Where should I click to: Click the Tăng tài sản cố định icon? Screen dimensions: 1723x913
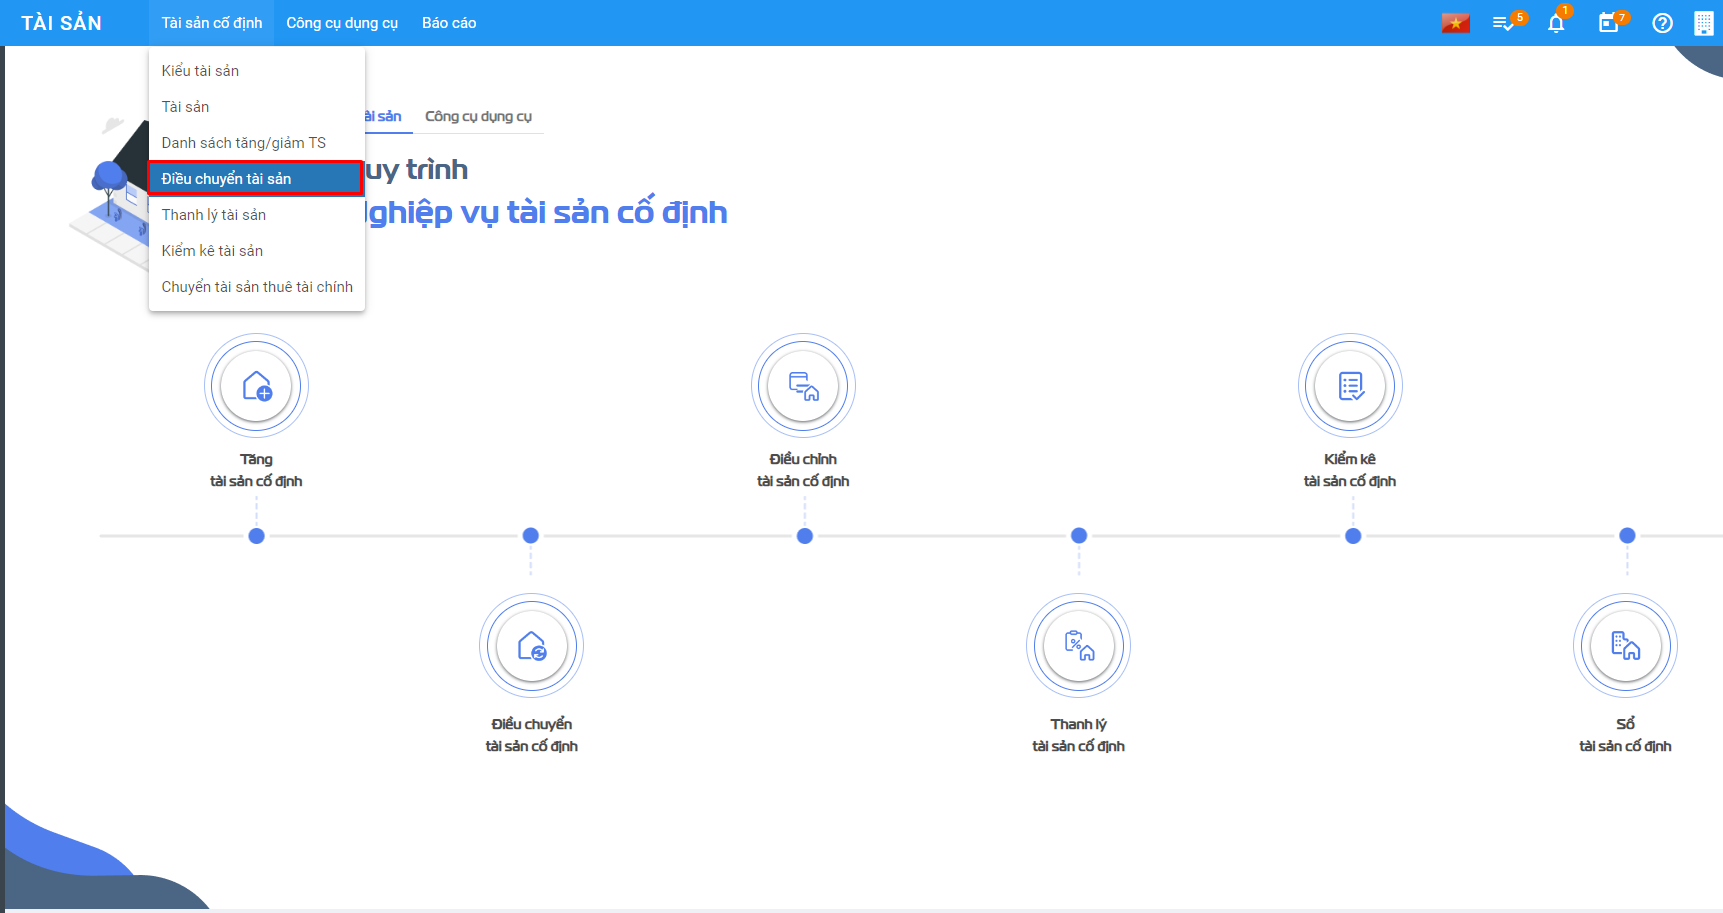point(256,386)
